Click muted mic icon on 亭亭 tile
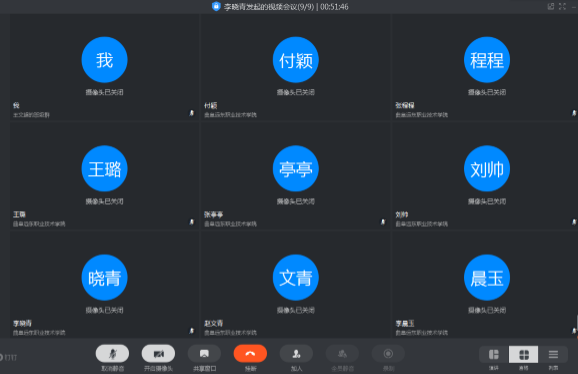Screen dimensions: 578x374 (x=383, y=222)
